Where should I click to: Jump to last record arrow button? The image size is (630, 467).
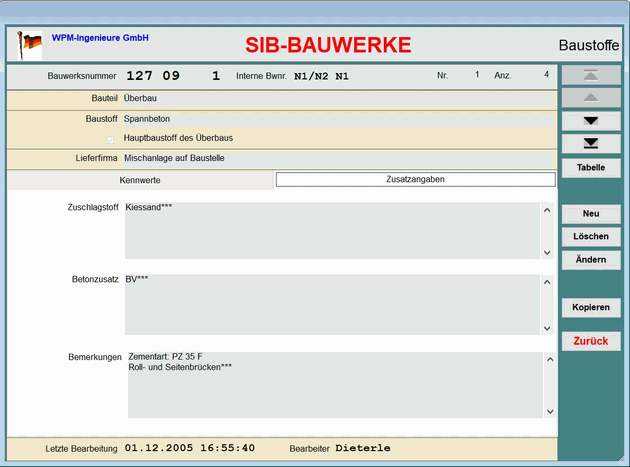591,143
